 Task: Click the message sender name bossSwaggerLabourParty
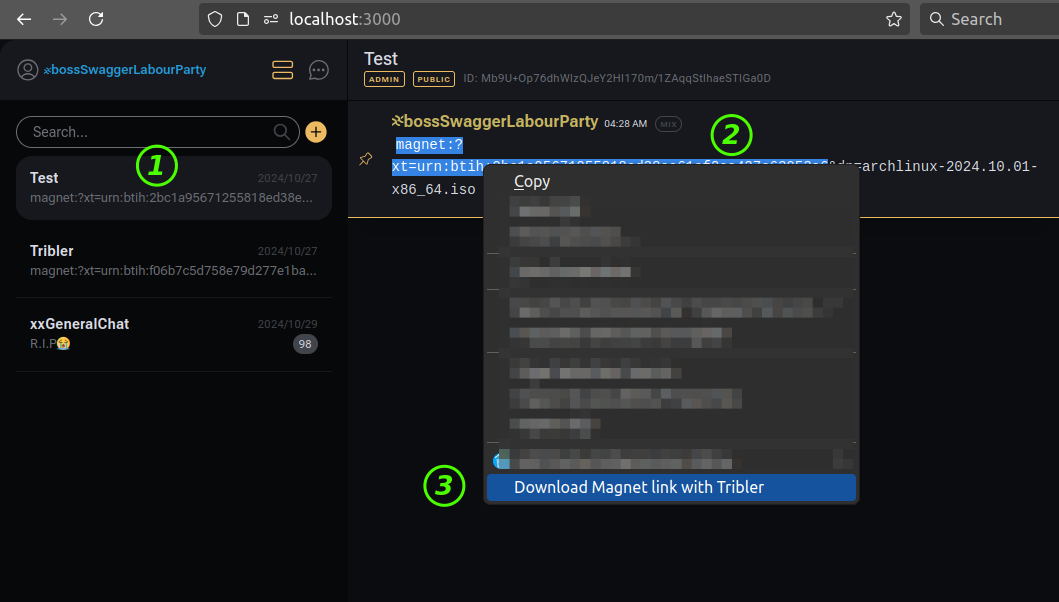point(499,122)
